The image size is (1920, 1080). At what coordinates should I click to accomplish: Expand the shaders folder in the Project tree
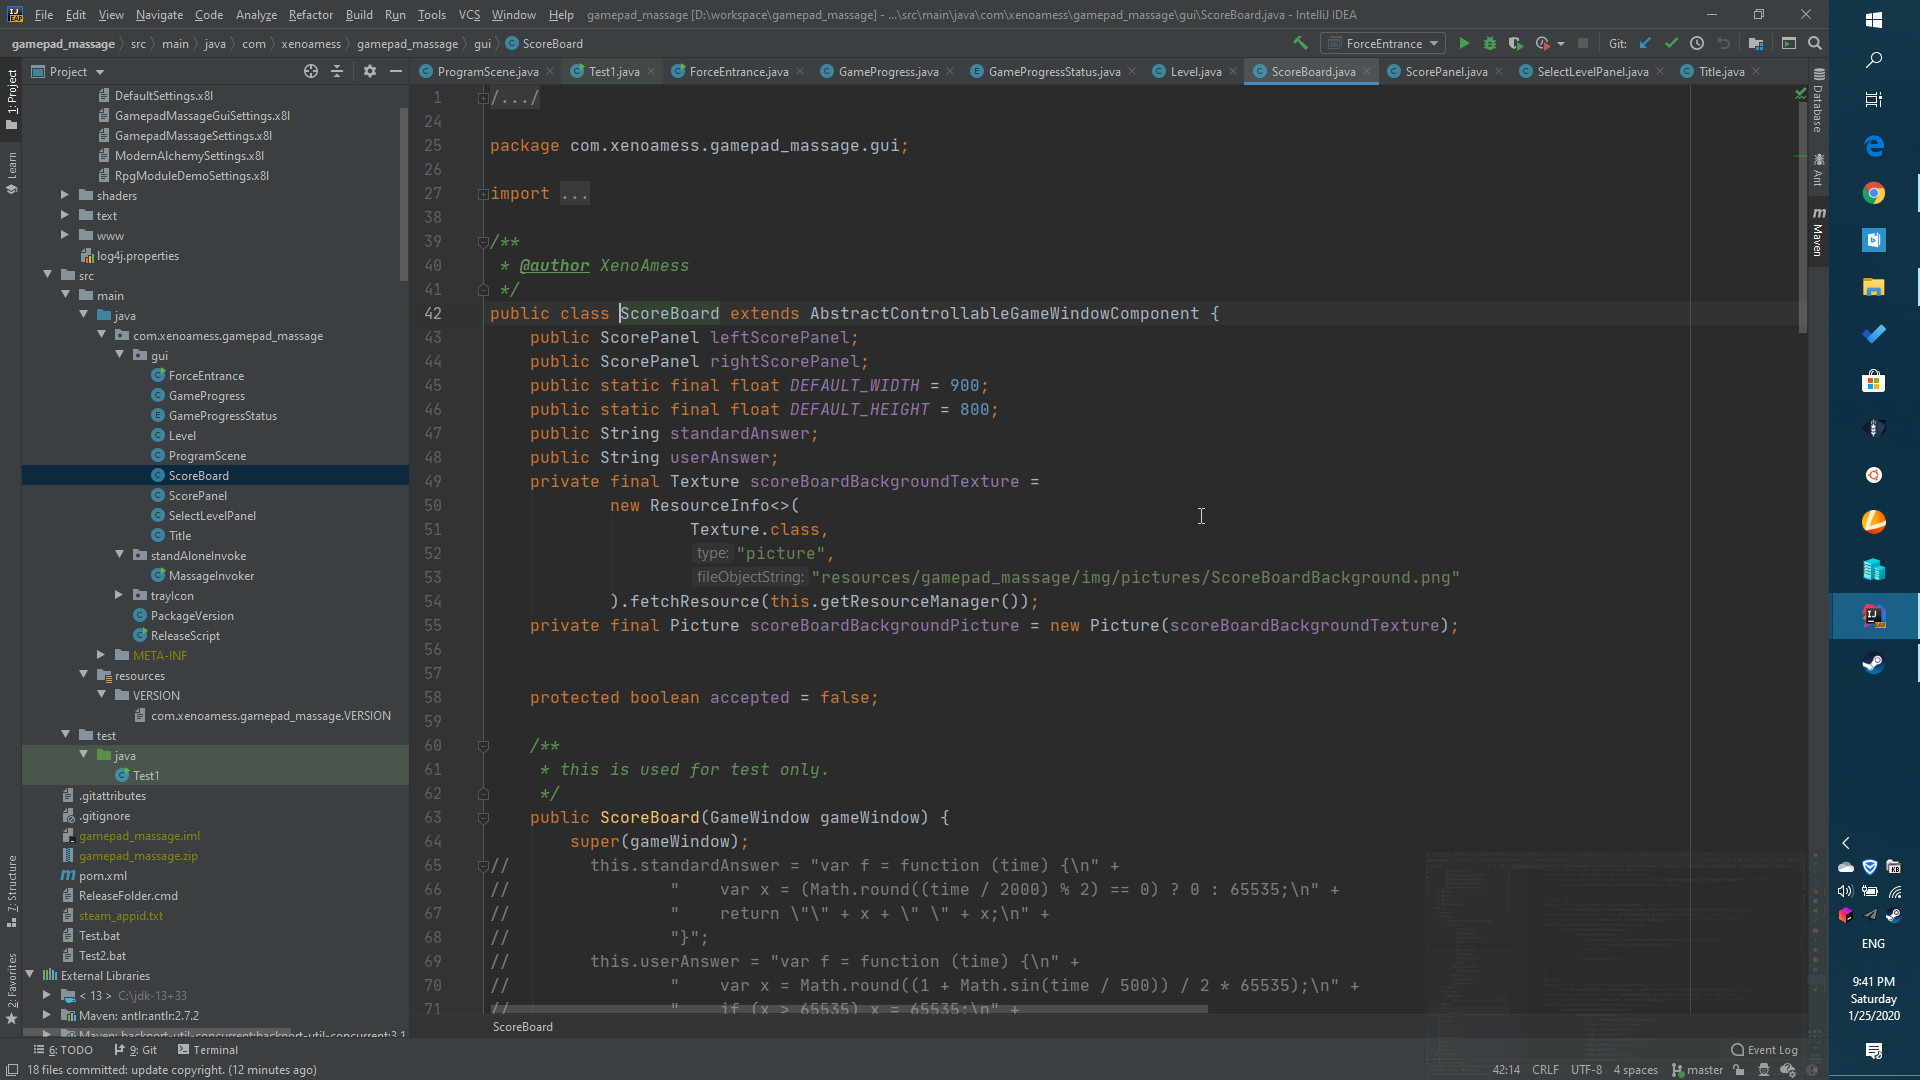[64, 195]
